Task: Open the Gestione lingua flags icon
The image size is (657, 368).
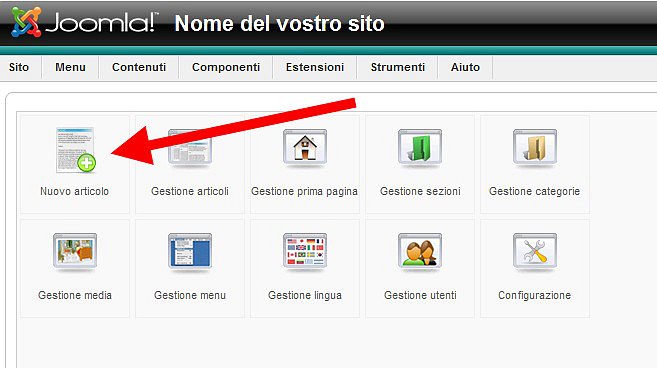Action: [305, 251]
